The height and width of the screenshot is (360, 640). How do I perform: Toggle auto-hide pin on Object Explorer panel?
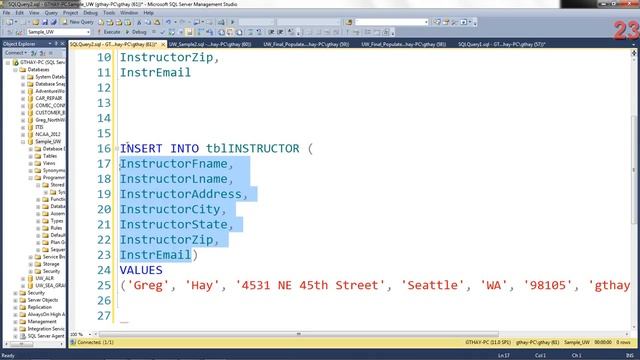coord(56,43)
